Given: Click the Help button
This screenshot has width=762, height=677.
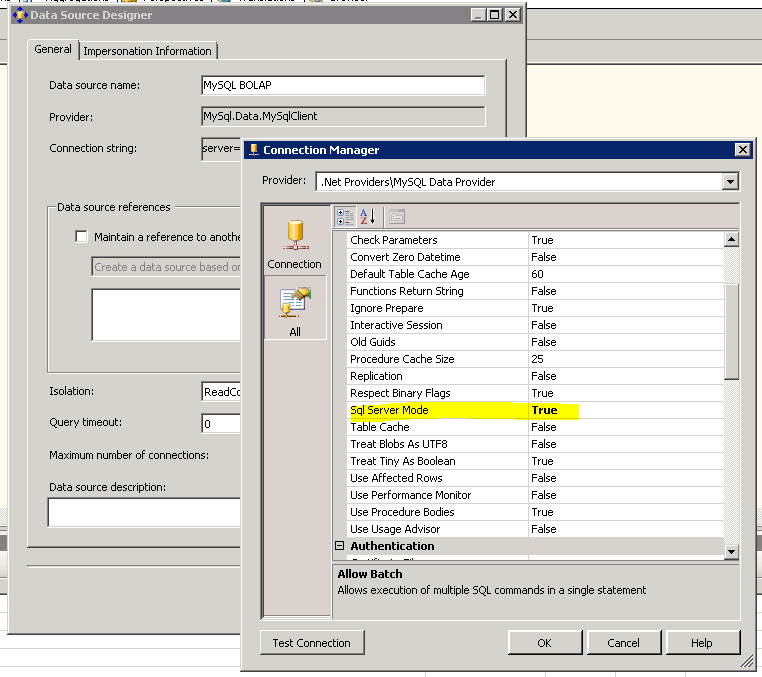Looking at the screenshot, I should tap(702, 643).
